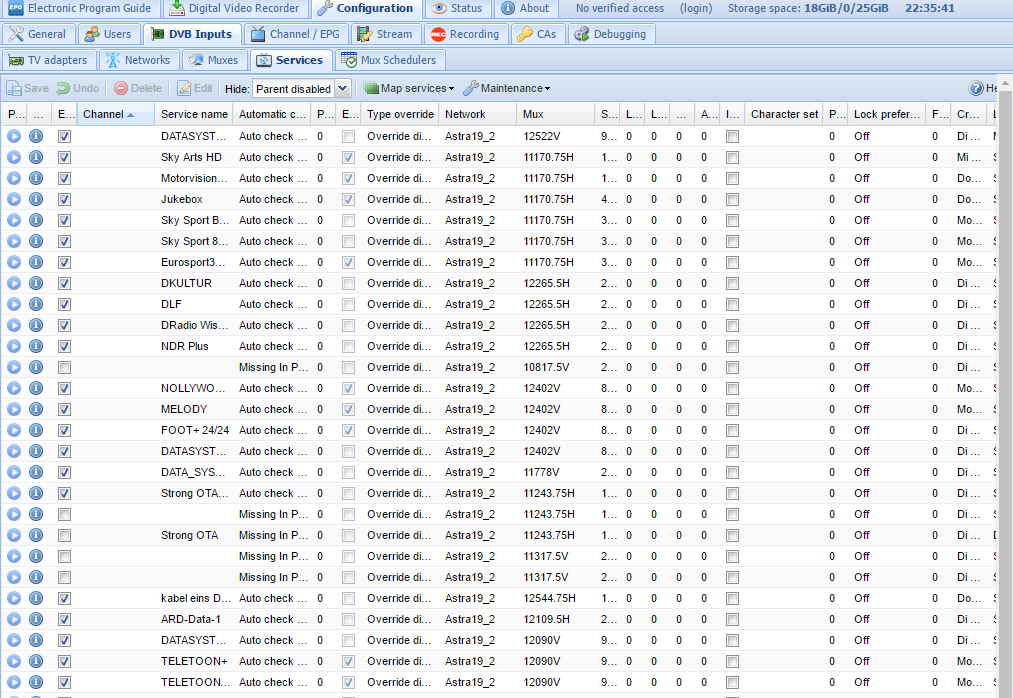The width and height of the screenshot is (1013, 698).
Task: Open info for MELODY service
Action: [x=36, y=409]
